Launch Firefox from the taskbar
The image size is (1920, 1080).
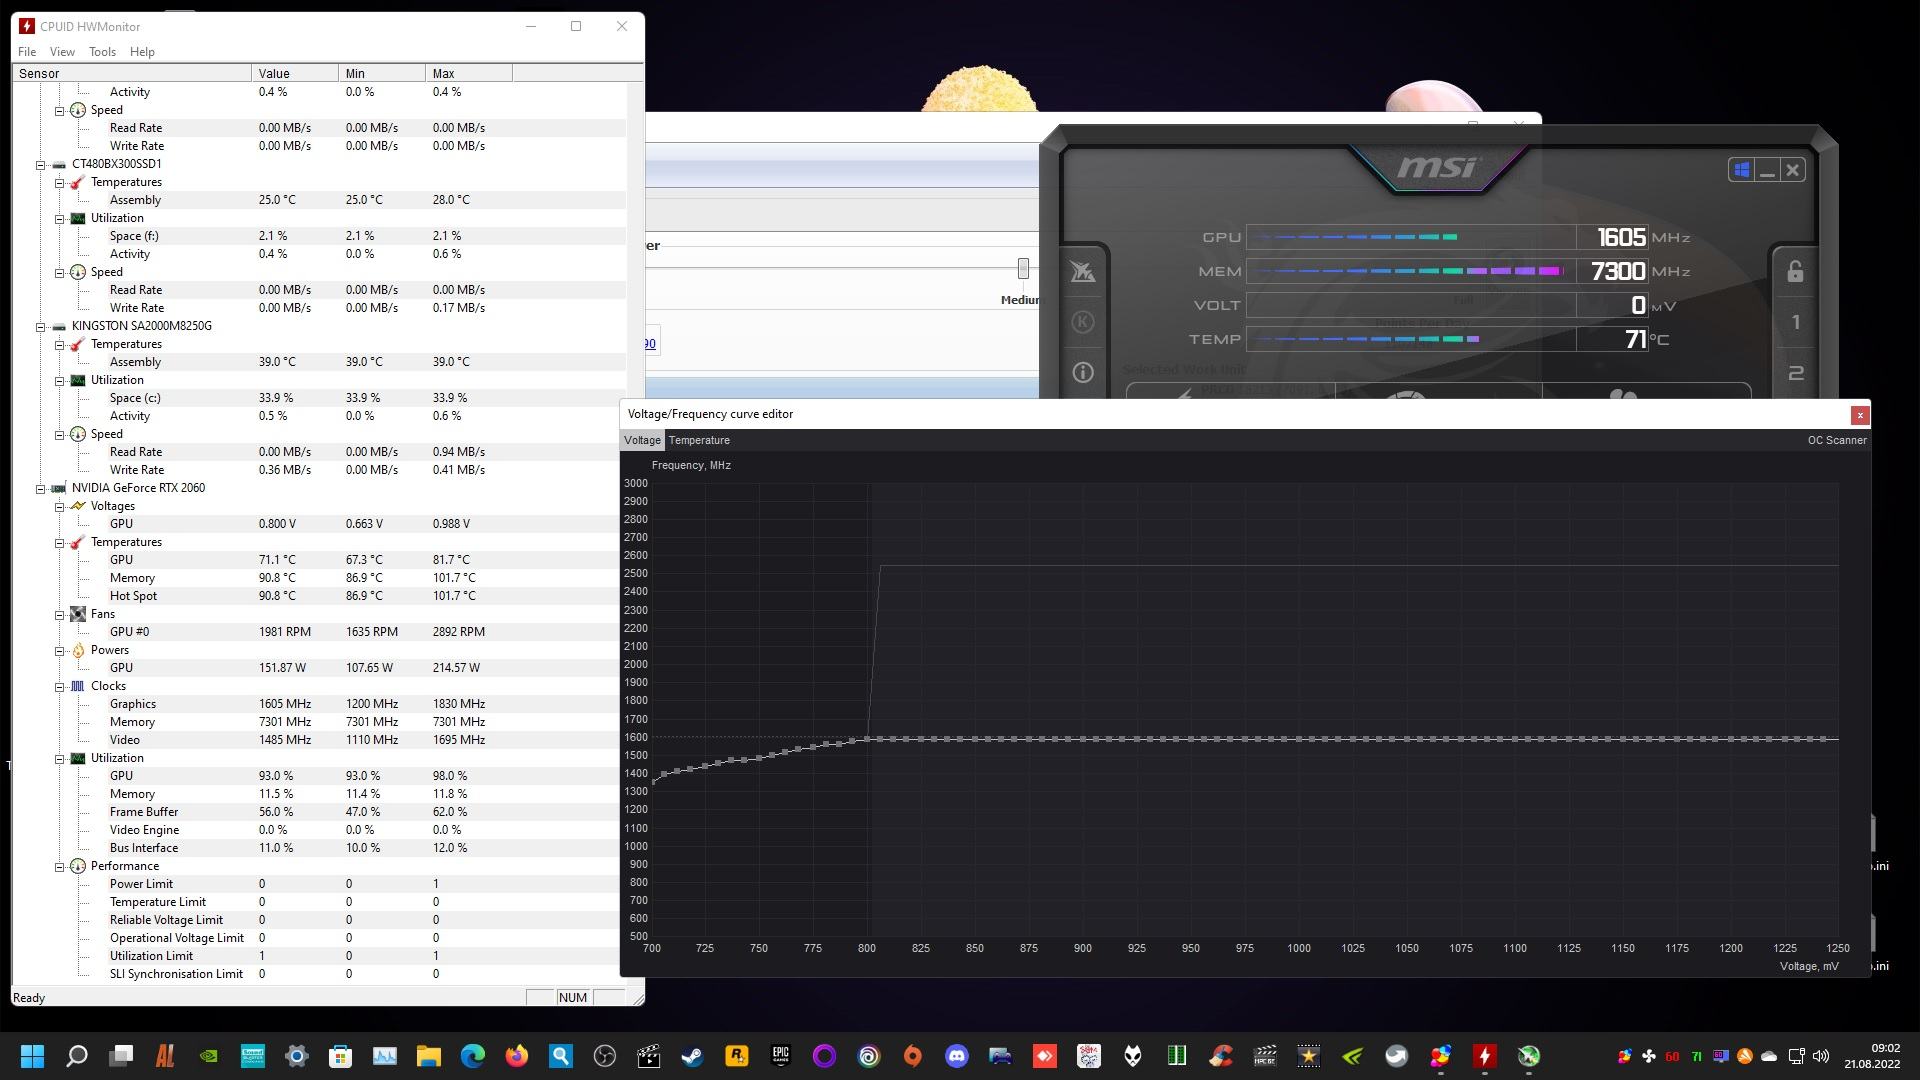coord(517,1056)
